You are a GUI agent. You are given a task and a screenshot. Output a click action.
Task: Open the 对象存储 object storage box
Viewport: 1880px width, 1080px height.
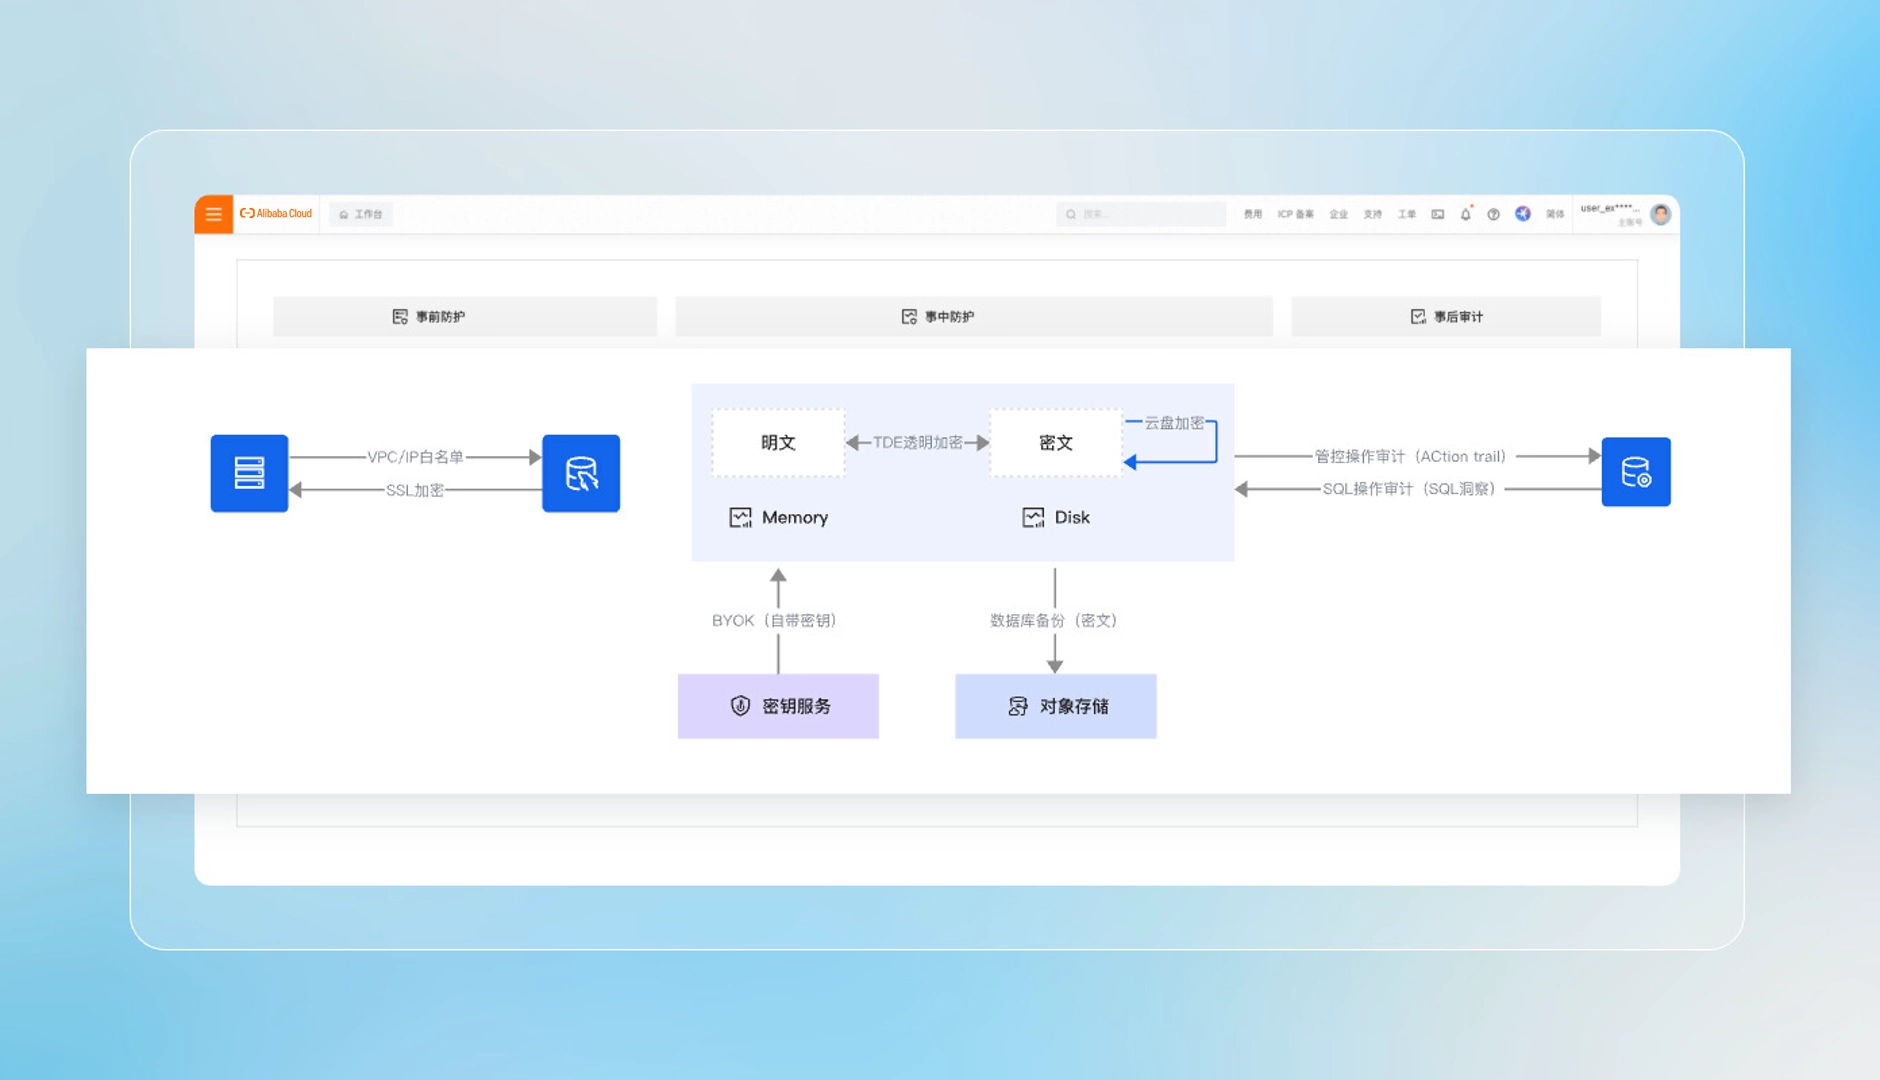point(1056,706)
